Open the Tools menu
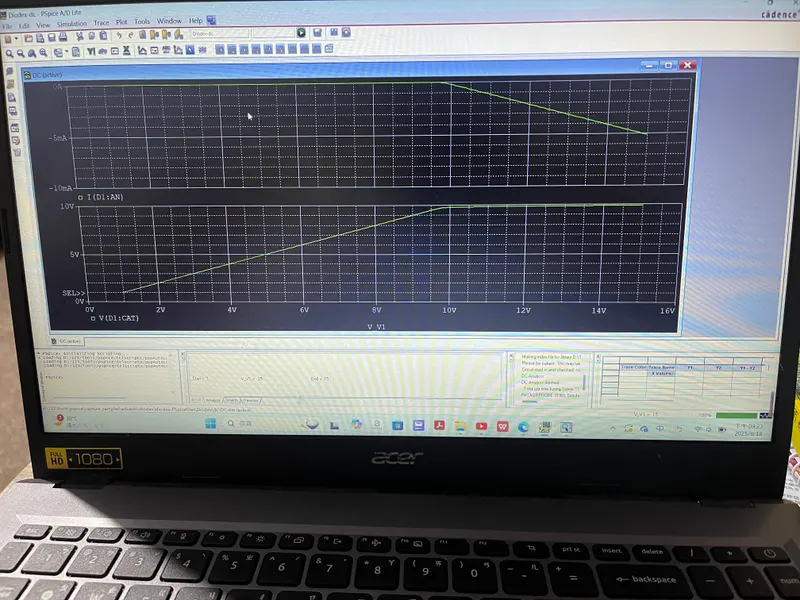The image size is (800, 600). (142, 21)
